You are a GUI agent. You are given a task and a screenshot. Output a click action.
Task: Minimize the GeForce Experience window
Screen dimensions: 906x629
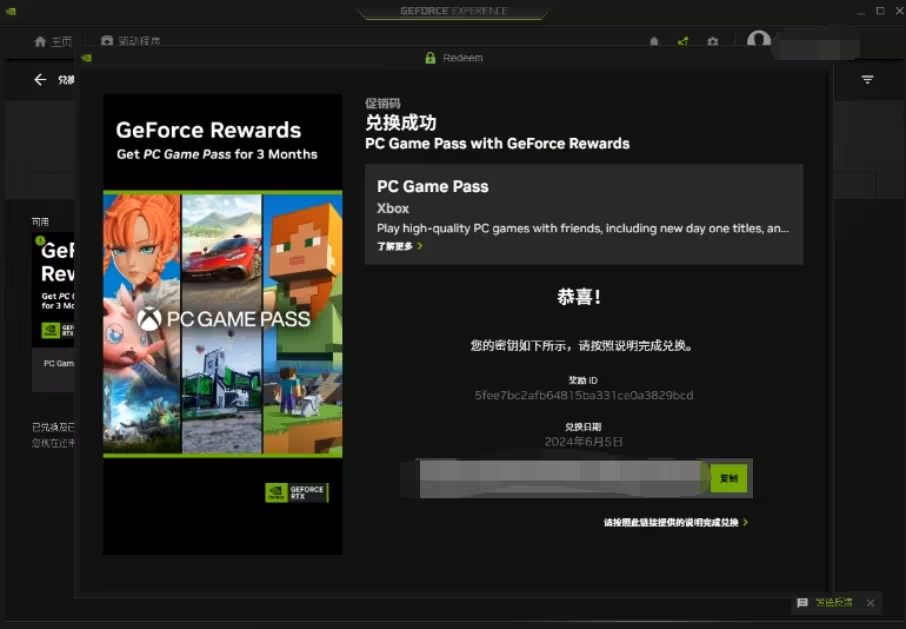861,11
